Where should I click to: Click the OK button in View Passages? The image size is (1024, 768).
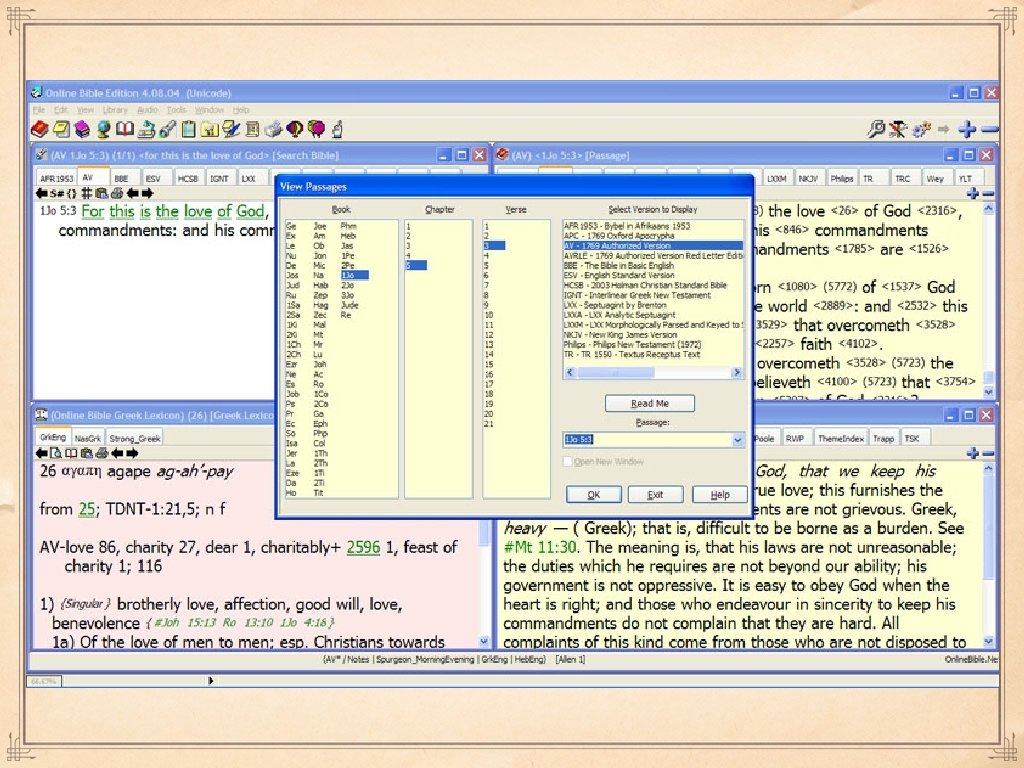click(x=594, y=494)
